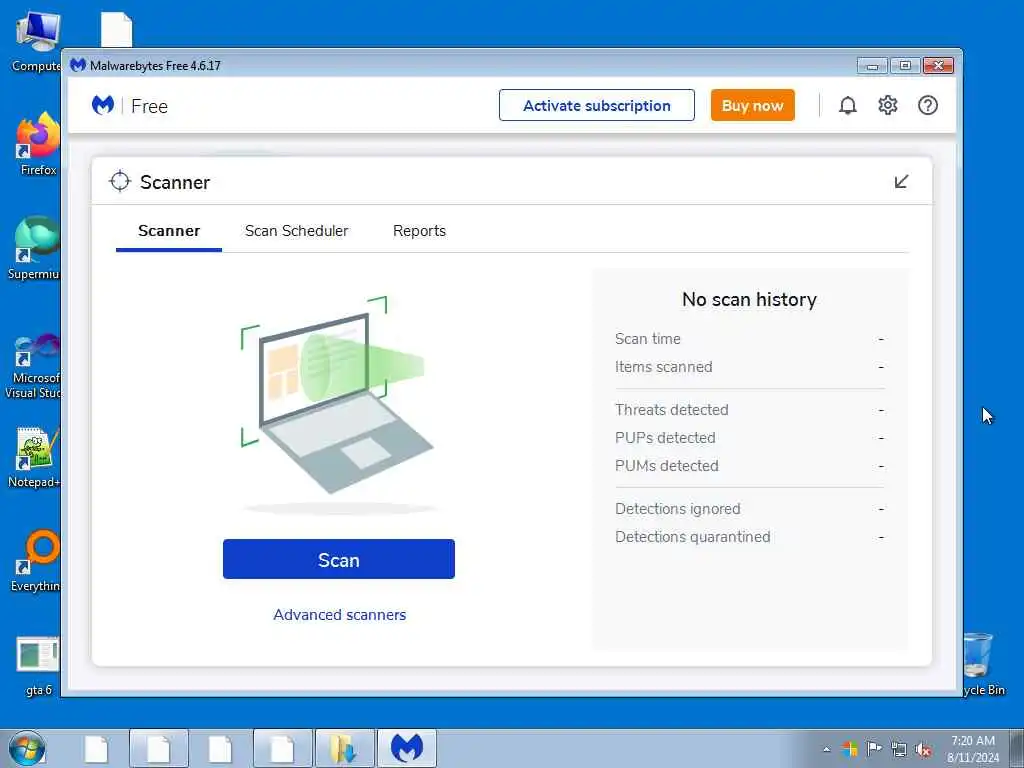Open the notifications bell

coord(848,105)
